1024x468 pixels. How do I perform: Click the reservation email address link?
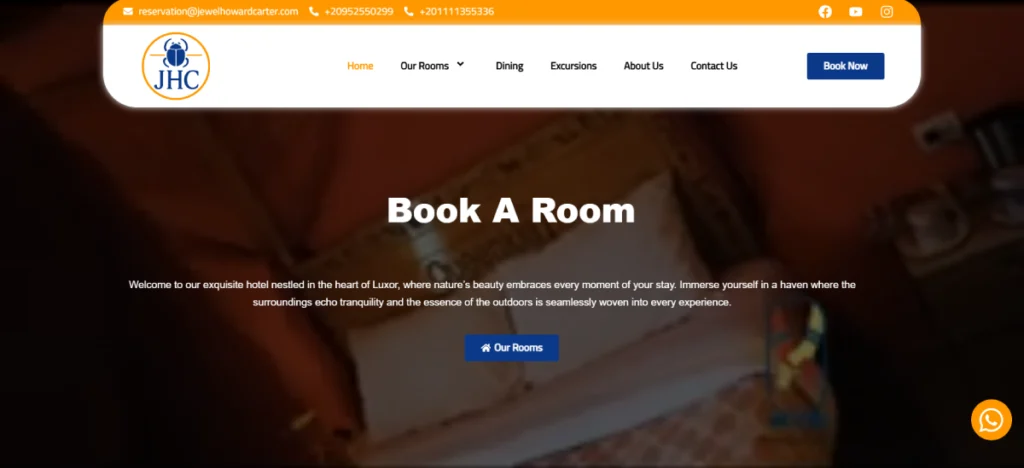coord(218,12)
